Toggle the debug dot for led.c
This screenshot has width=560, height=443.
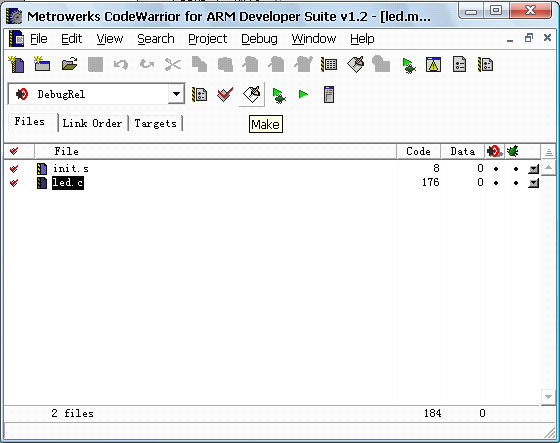click(516, 183)
